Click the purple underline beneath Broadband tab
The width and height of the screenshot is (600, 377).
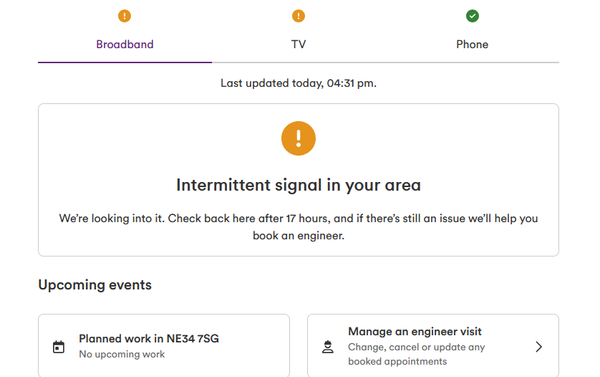point(125,62)
